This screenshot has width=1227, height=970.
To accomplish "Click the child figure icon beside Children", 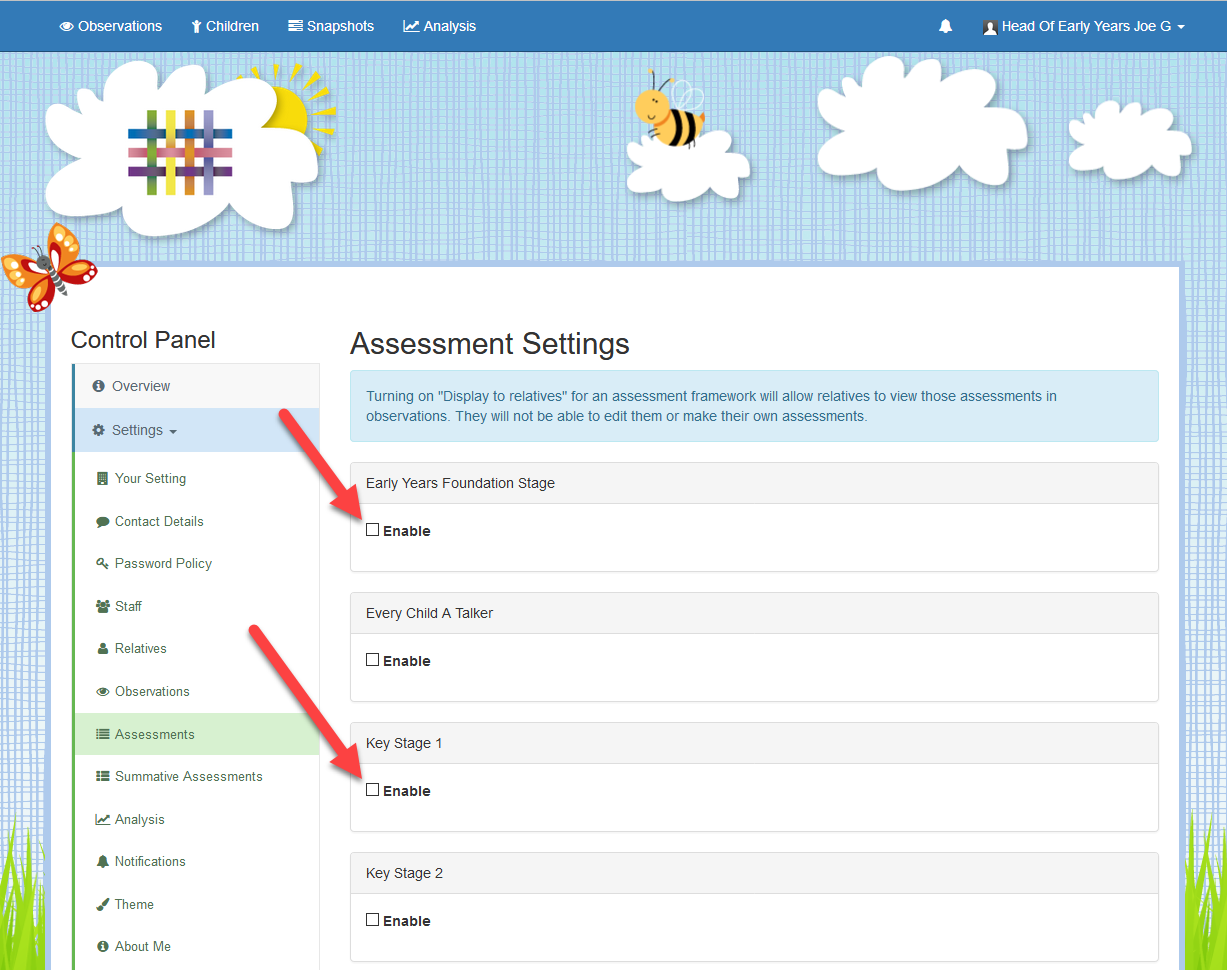I will click(196, 27).
